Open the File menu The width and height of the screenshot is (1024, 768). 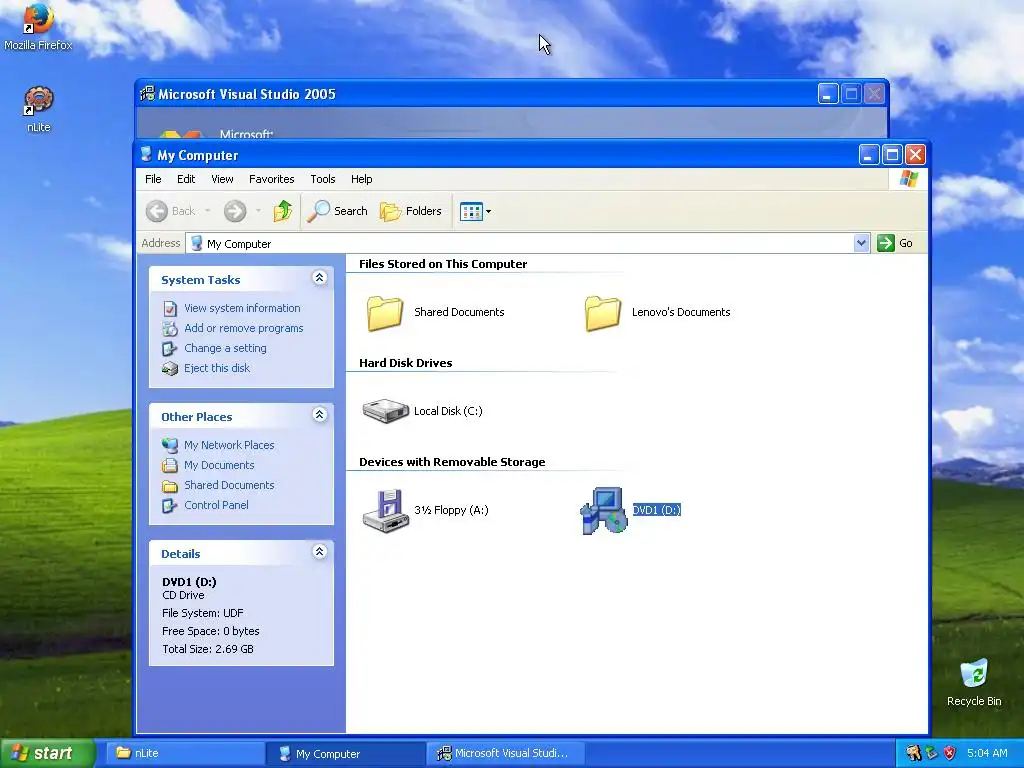point(153,179)
